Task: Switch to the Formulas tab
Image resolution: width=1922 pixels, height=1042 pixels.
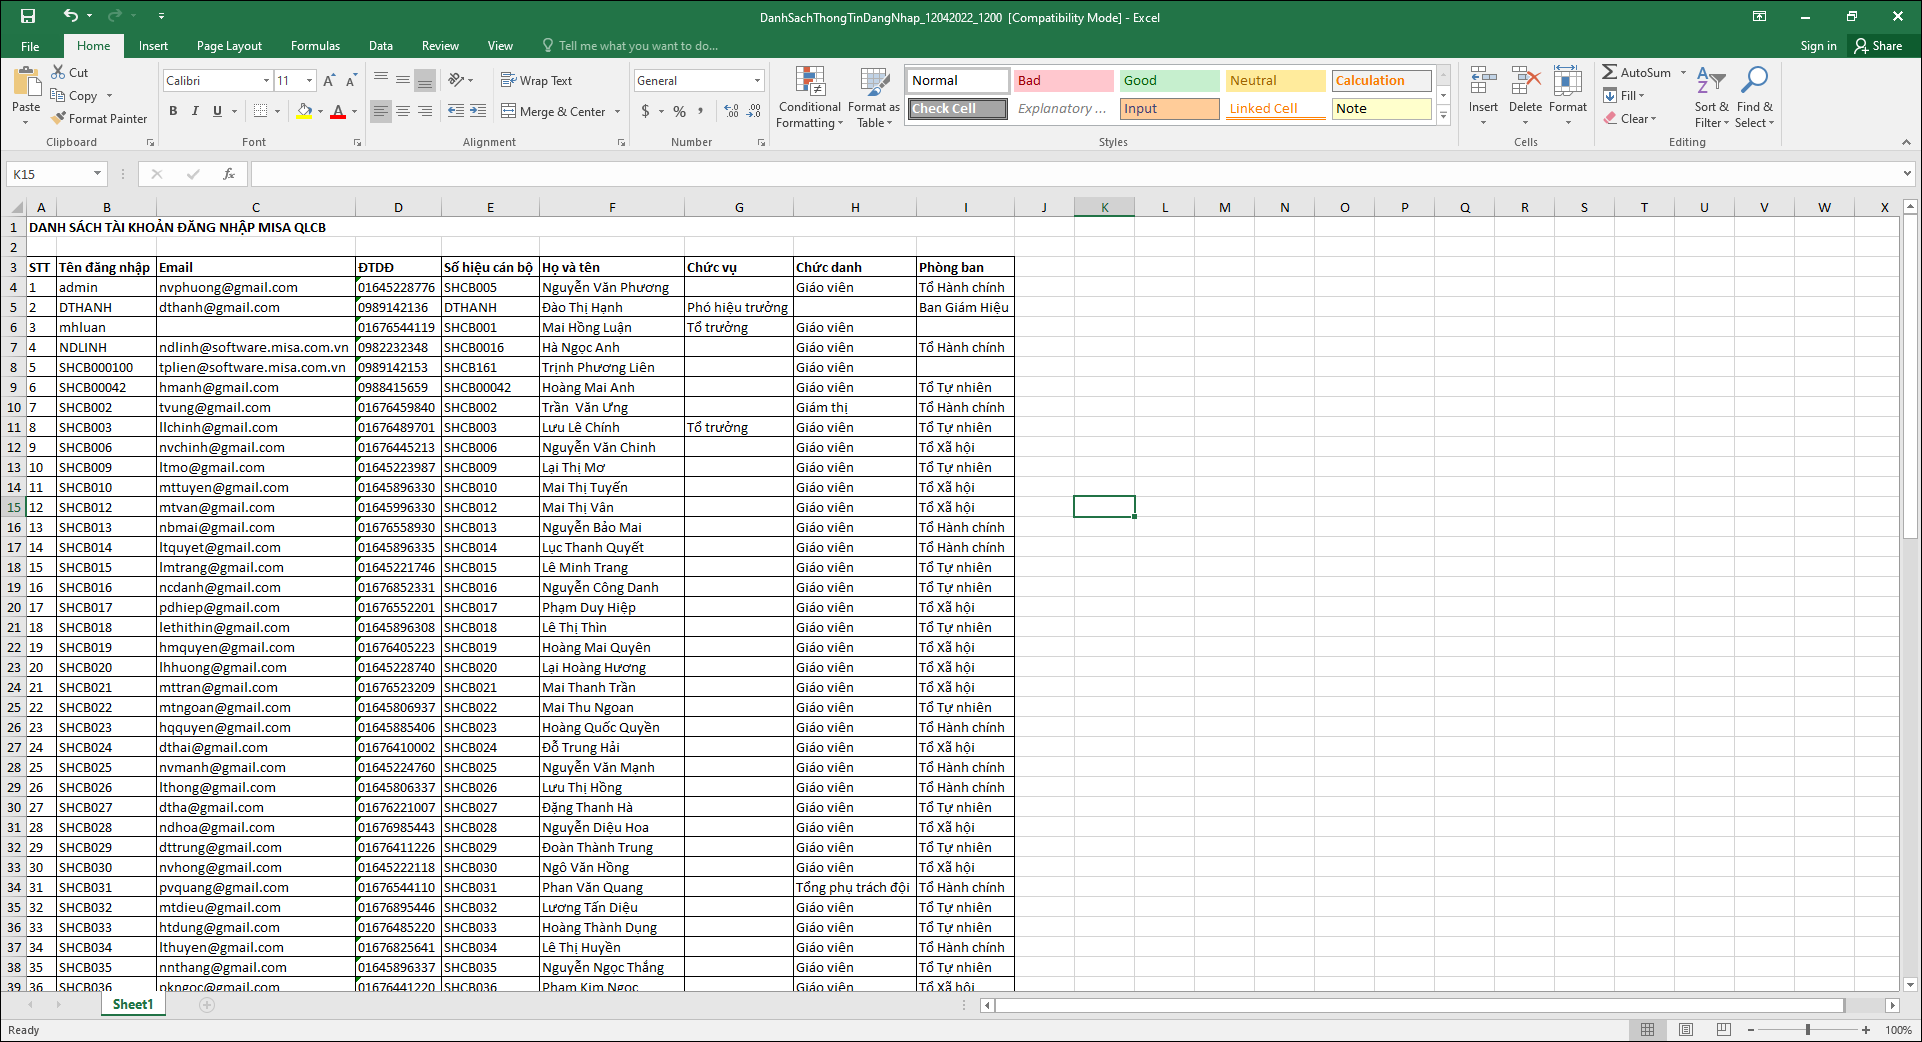Action: coord(315,46)
